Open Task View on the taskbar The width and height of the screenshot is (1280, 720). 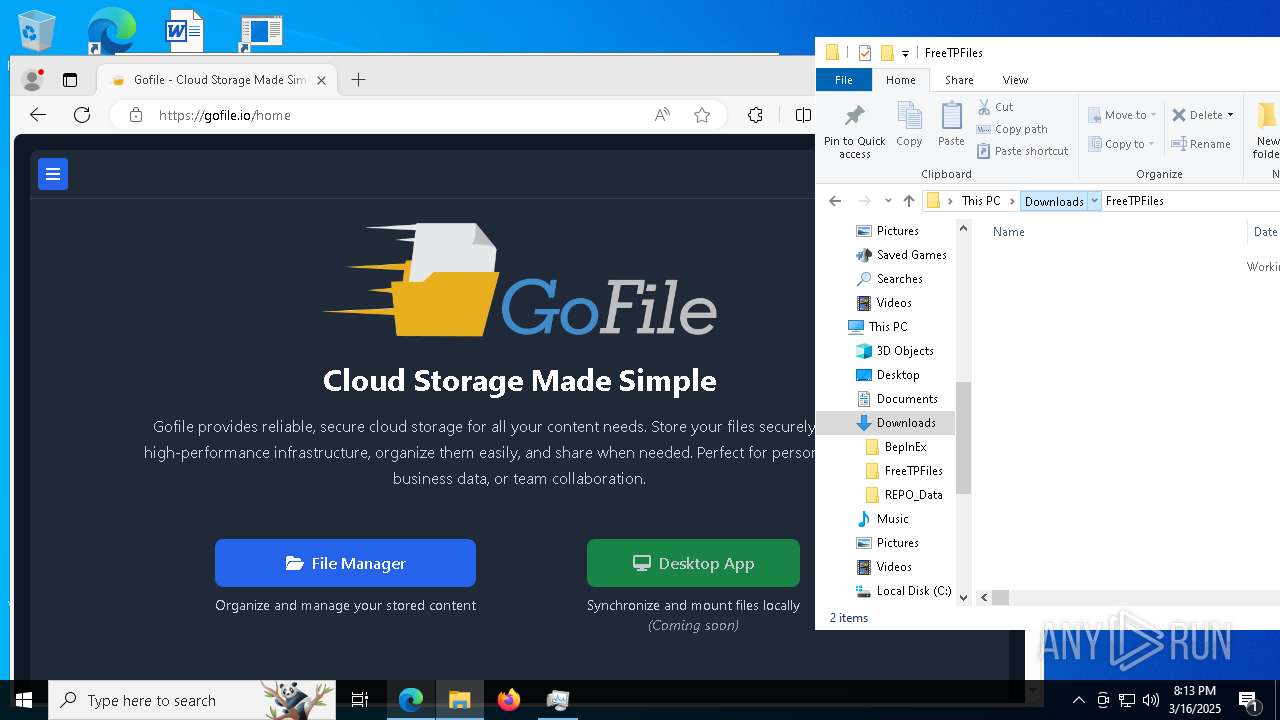point(360,700)
